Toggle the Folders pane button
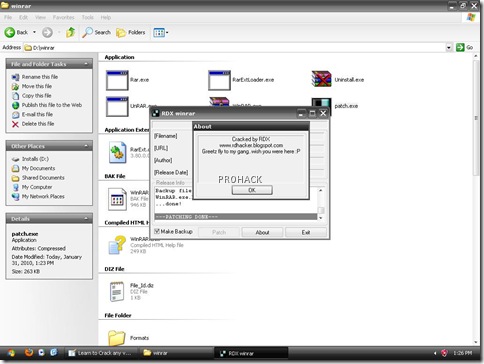 (131, 32)
